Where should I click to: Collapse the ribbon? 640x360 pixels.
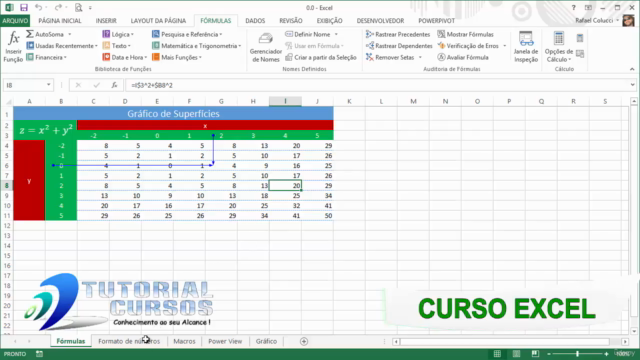pyautogui.click(x=632, y=69)
